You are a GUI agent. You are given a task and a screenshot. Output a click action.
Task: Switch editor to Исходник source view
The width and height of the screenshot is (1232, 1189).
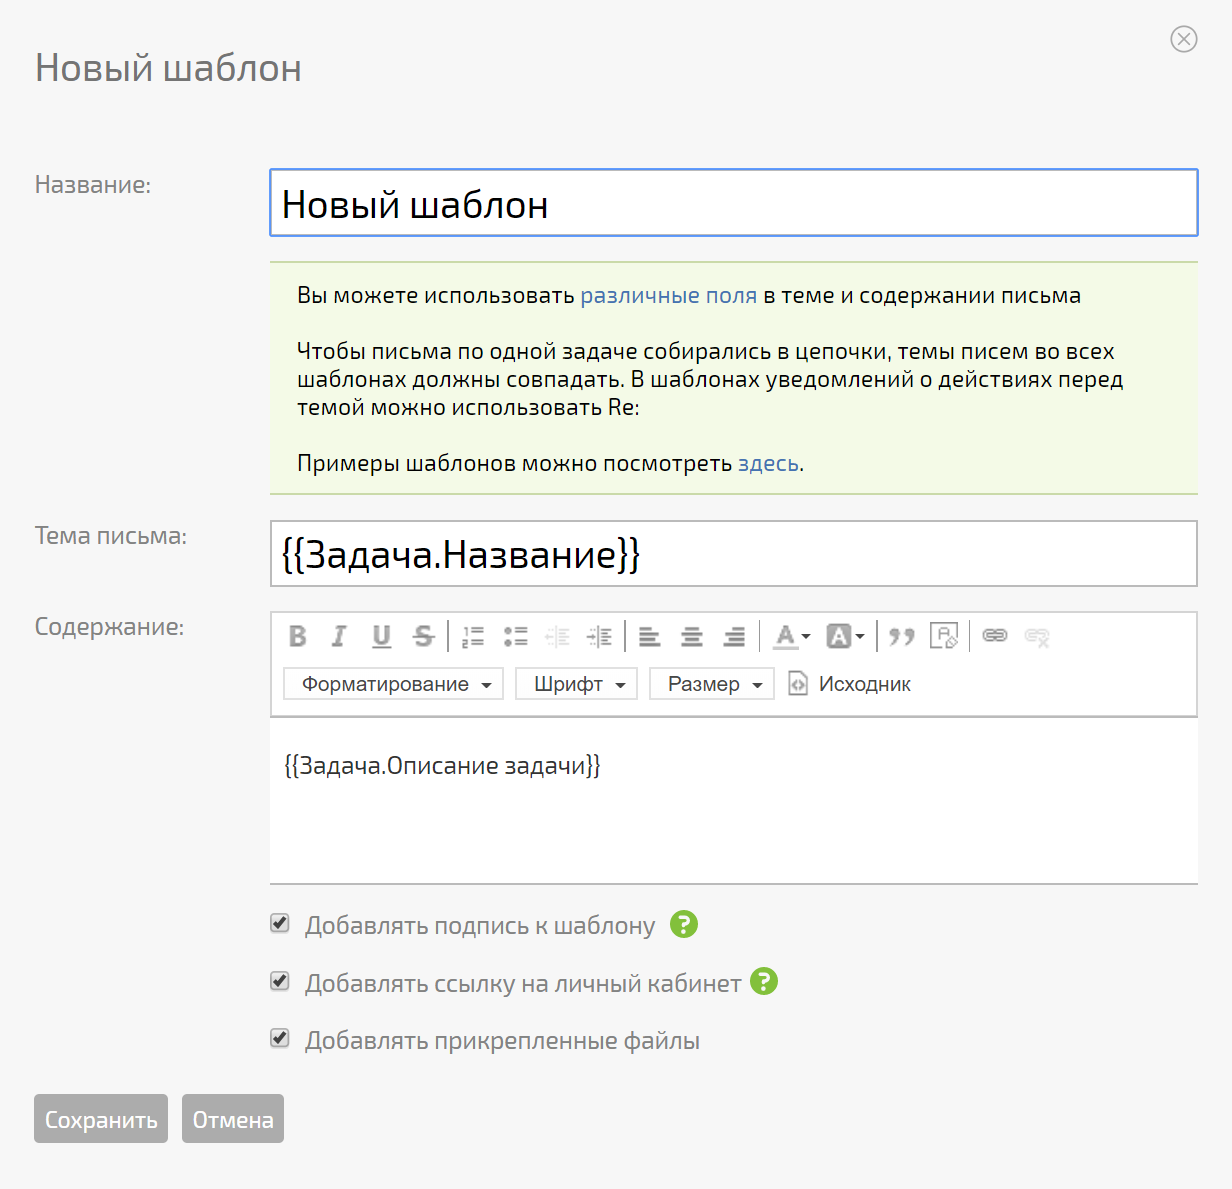coord(850,684)
